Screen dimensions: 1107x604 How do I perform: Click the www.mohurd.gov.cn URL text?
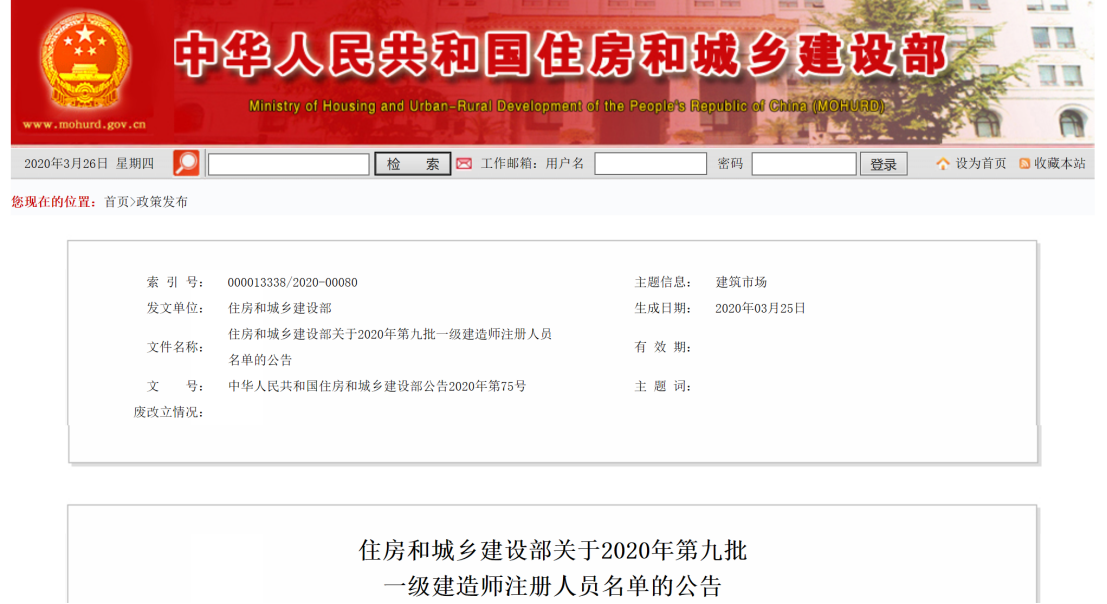[84, 125]
